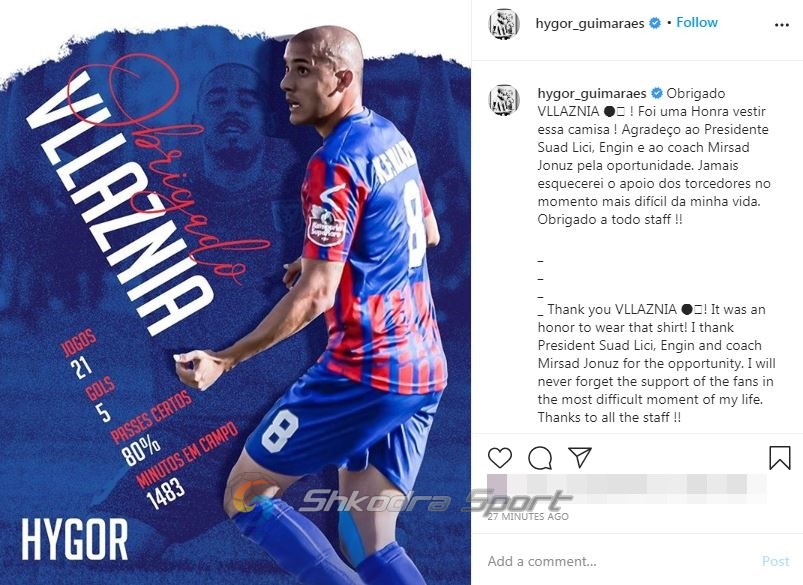Image resolution: width=803 pixels, height=585 pixels.
Task: Open the avatar beside the caption
Action: coord(504,100)
